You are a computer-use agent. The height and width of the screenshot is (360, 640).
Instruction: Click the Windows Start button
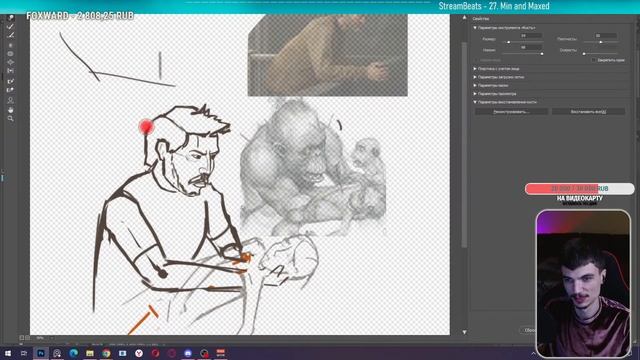(x=8, y=353)
